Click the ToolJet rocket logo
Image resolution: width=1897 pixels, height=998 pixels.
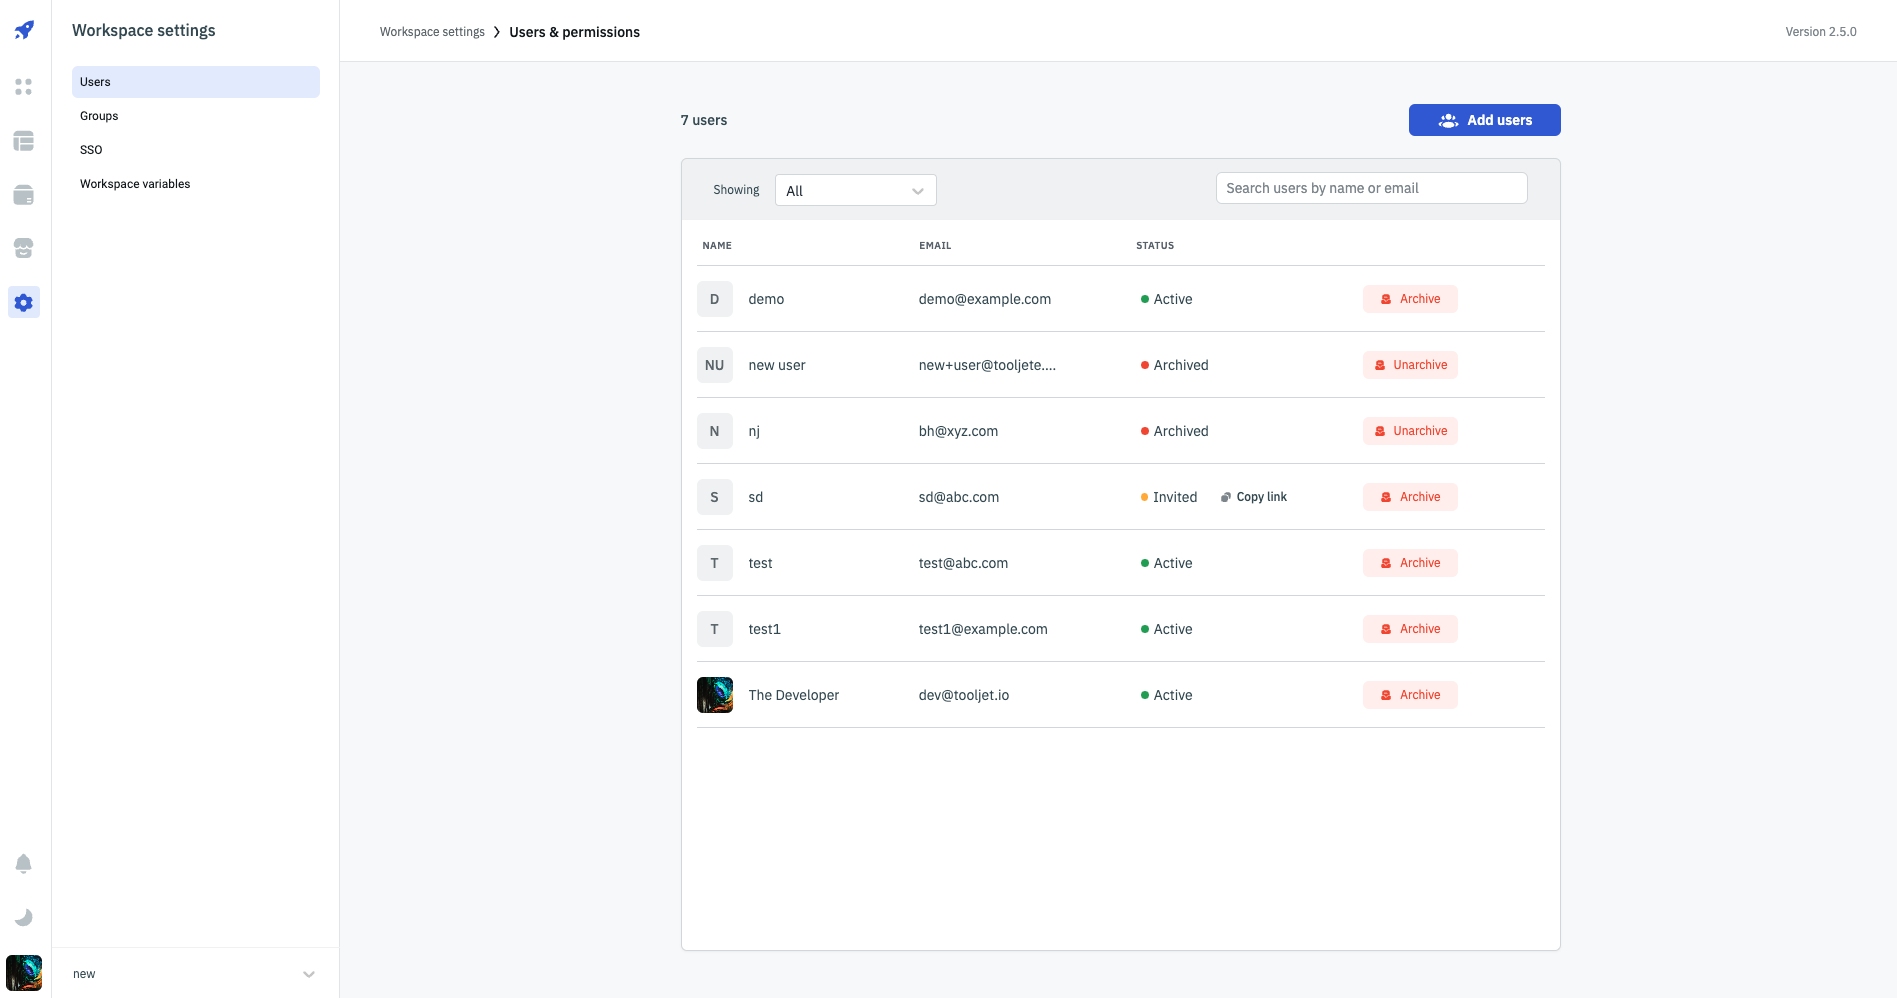pos(24,30)
